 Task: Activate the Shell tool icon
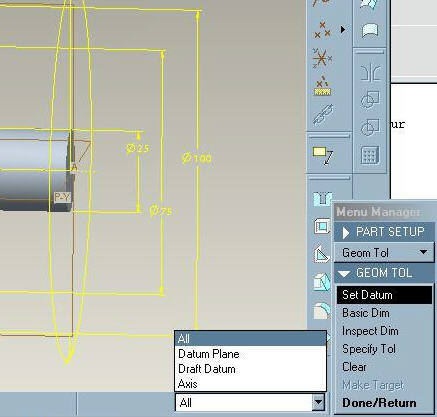322,227
